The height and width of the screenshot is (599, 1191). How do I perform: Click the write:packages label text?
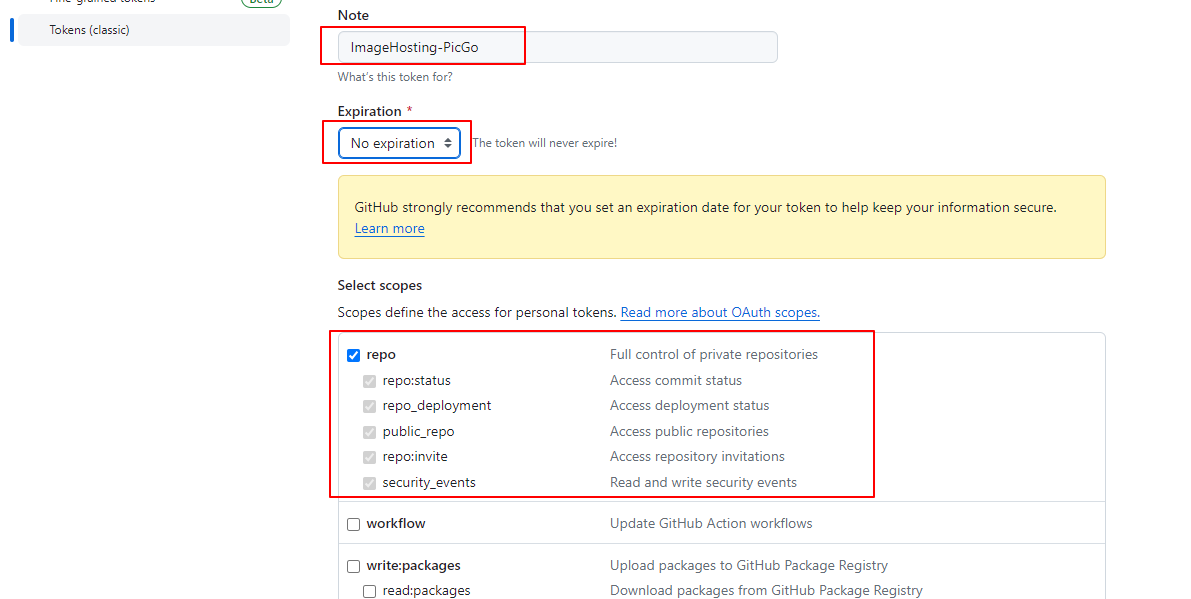pos(413,566)
